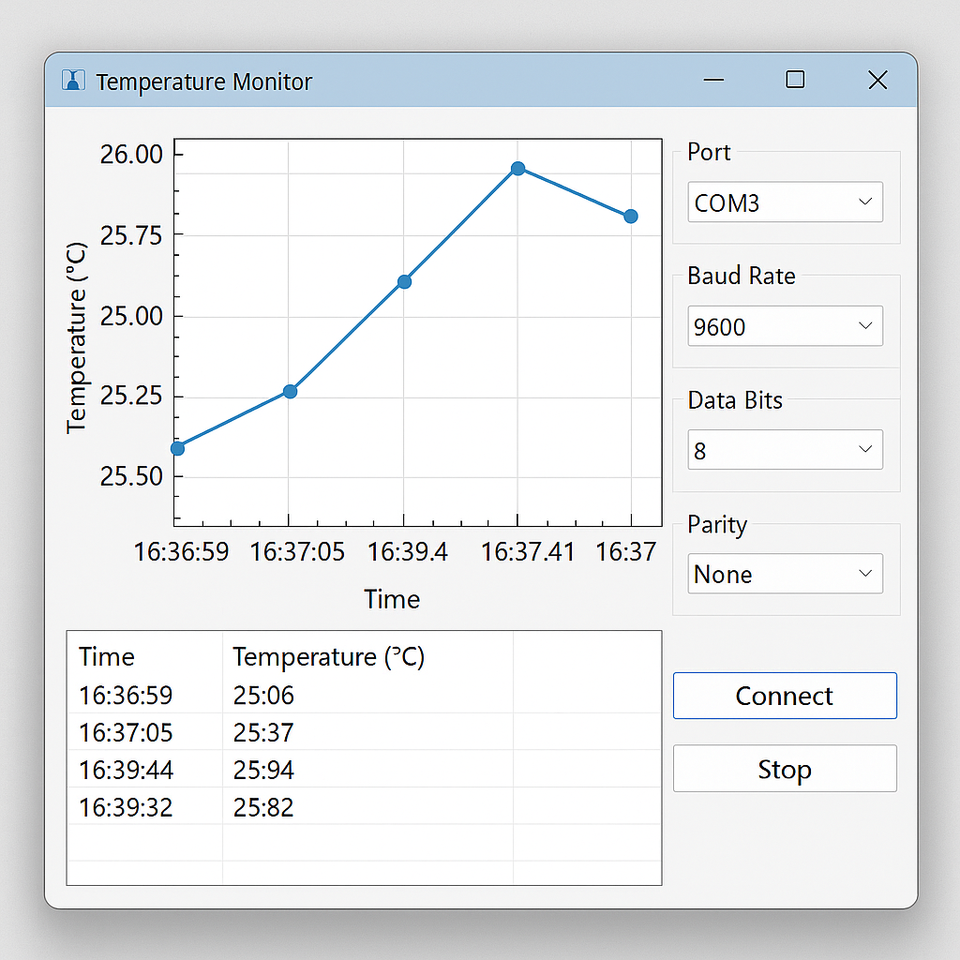Select table cell 25:37

click(263, 732)
